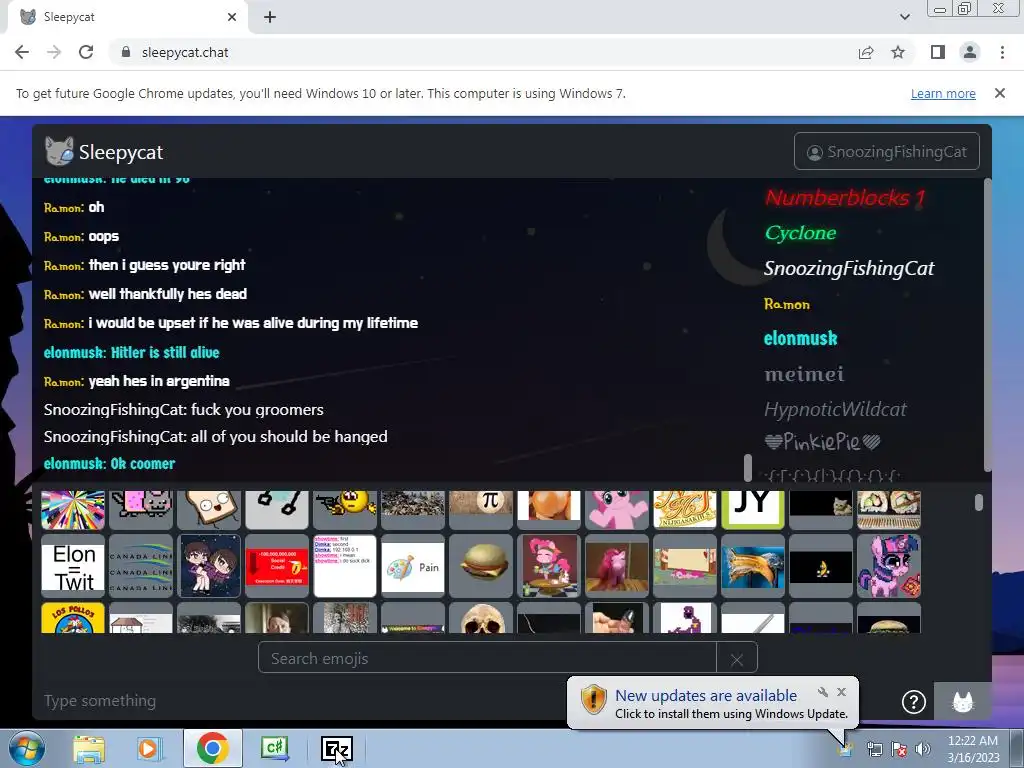Screen dimensions: 1024x768
Task: Select PinkiePie in the user list
Action: tap(822, 442)
